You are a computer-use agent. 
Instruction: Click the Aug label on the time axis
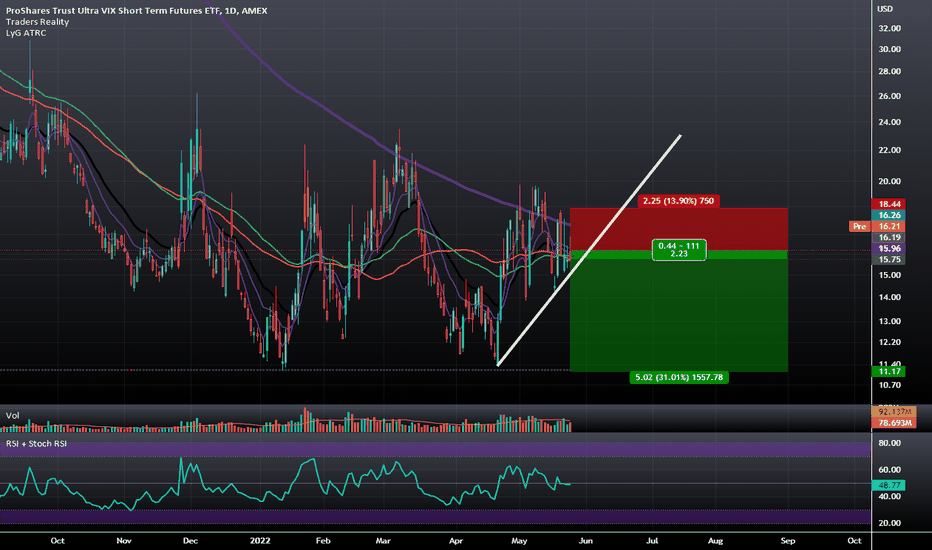(x=716, y=540)
